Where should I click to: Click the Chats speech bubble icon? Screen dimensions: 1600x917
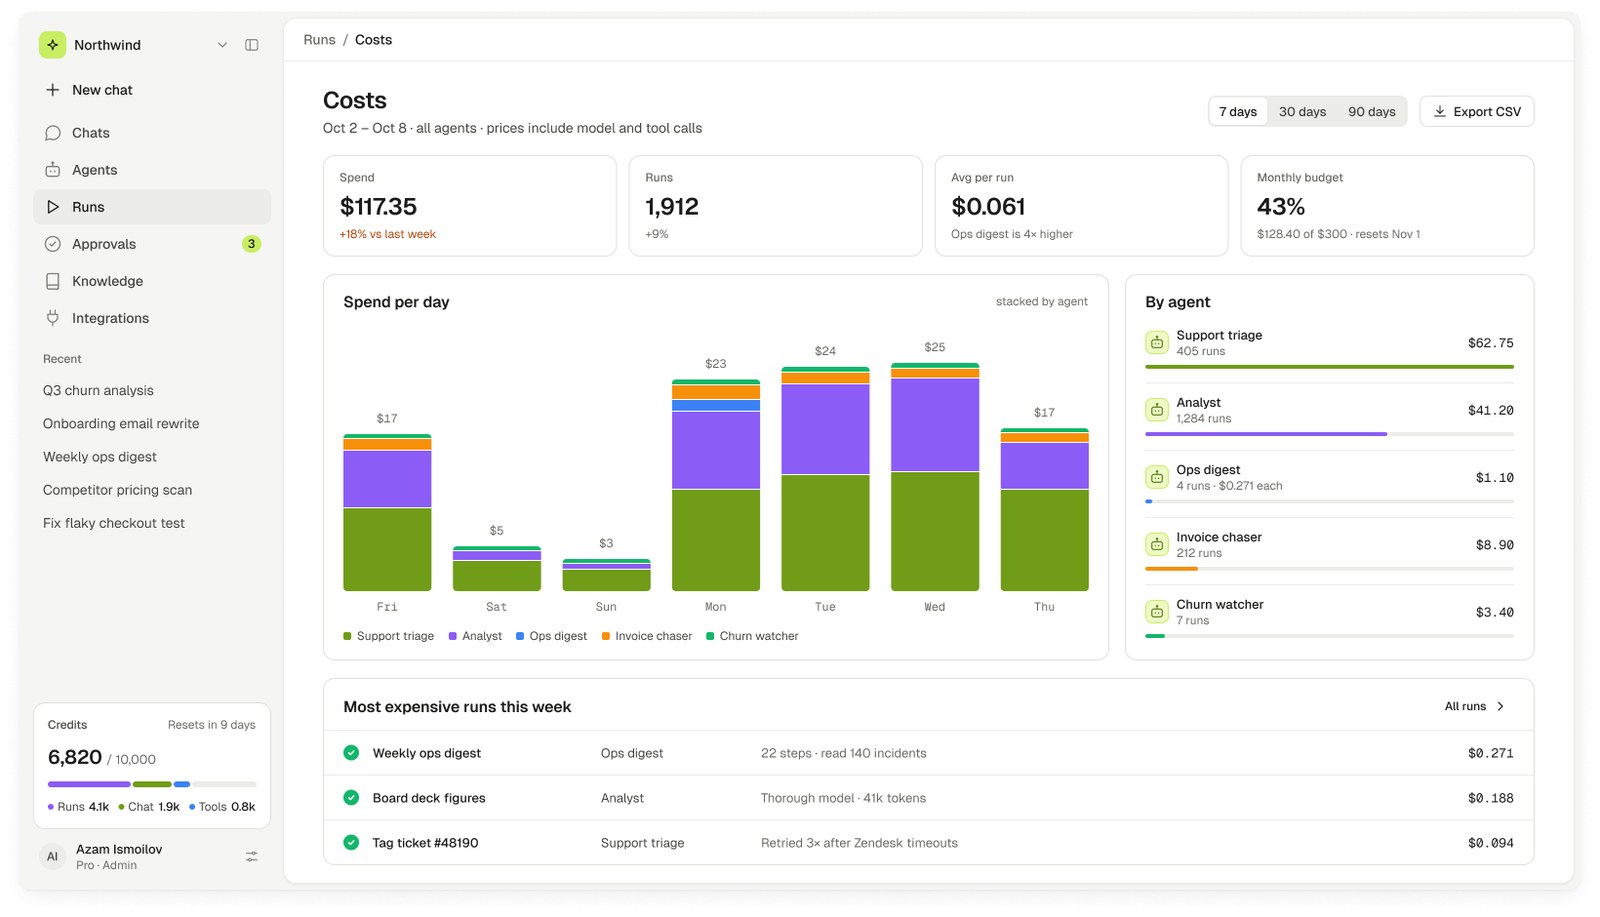(x=53, y=133)
